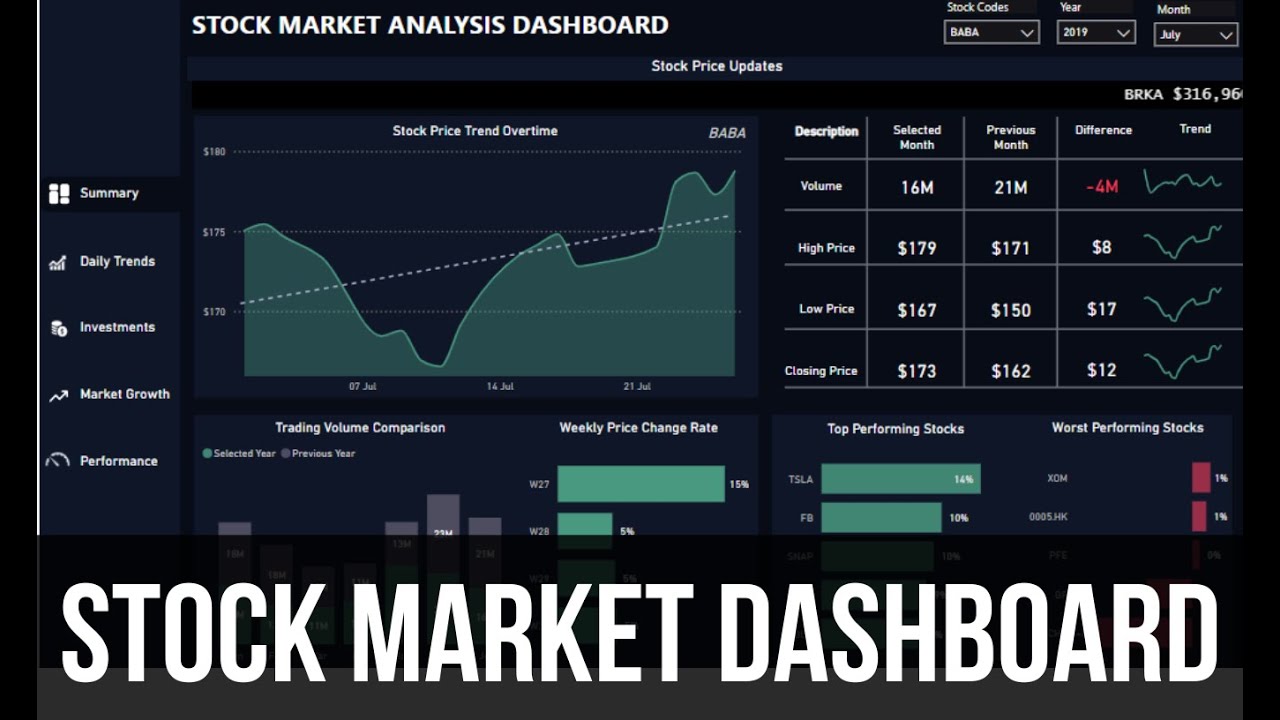This screenshot has width=1280, height=720.
Task: Click the Closing Price value $173
Action: point(917,371)
